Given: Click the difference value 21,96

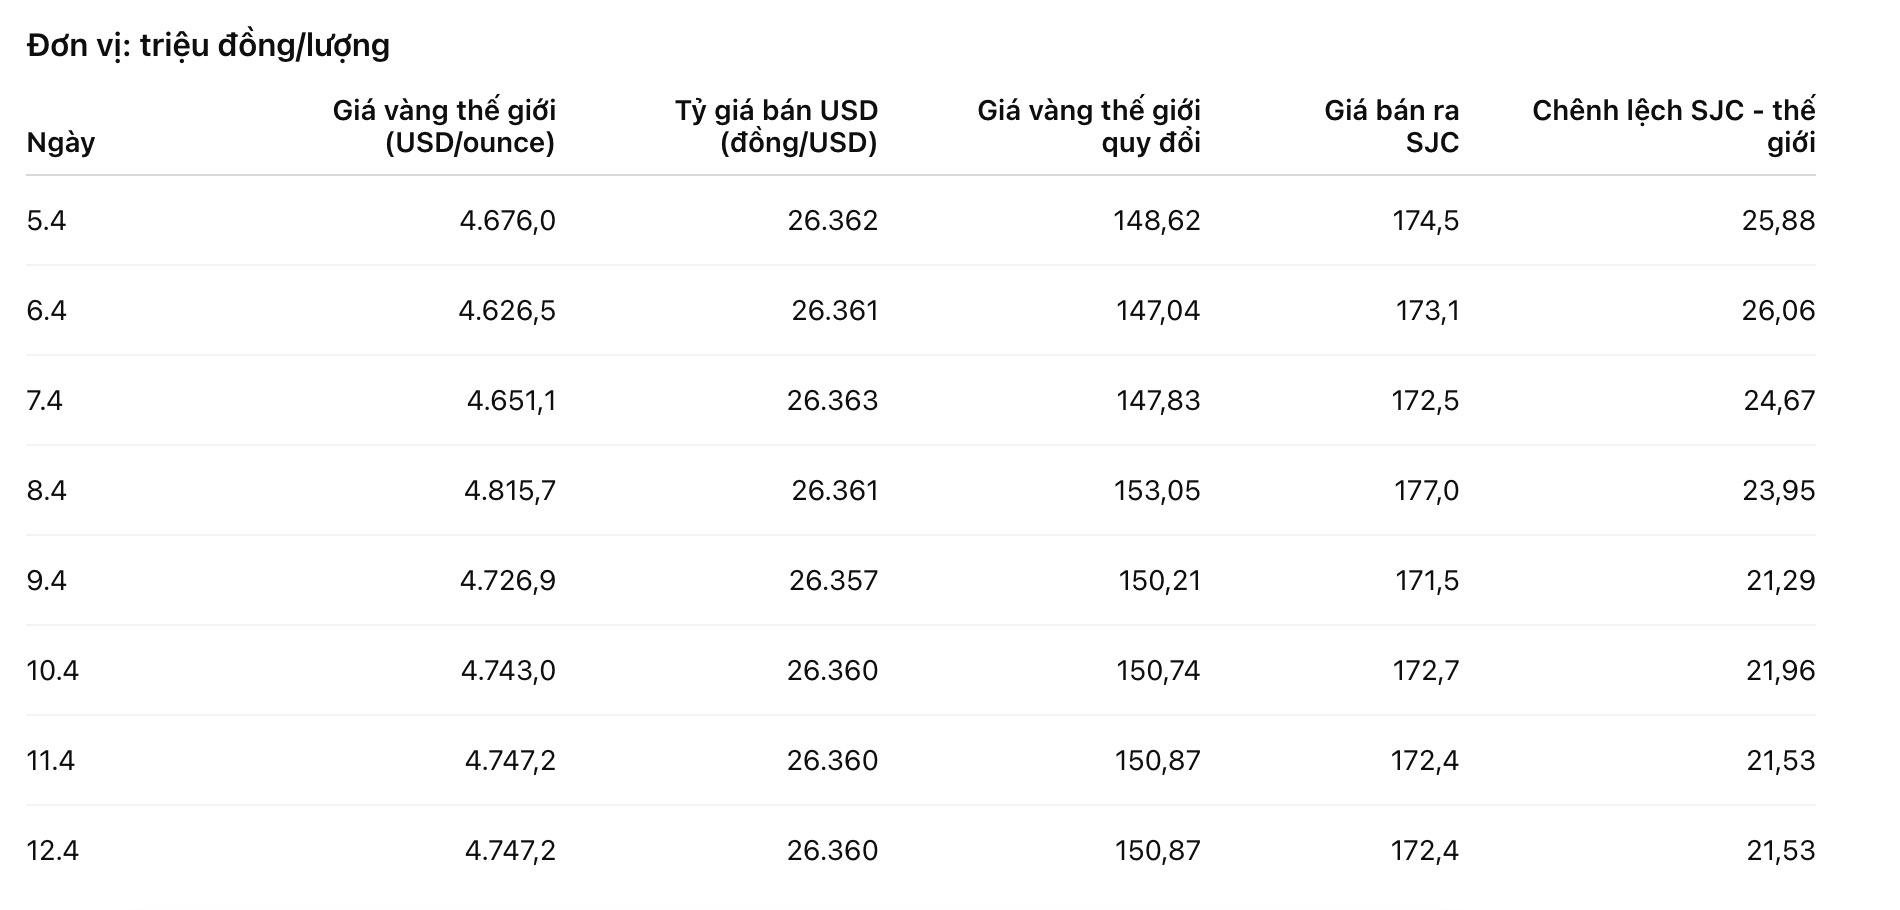Looking at the screenshot, I should [x=1780, y=670].
